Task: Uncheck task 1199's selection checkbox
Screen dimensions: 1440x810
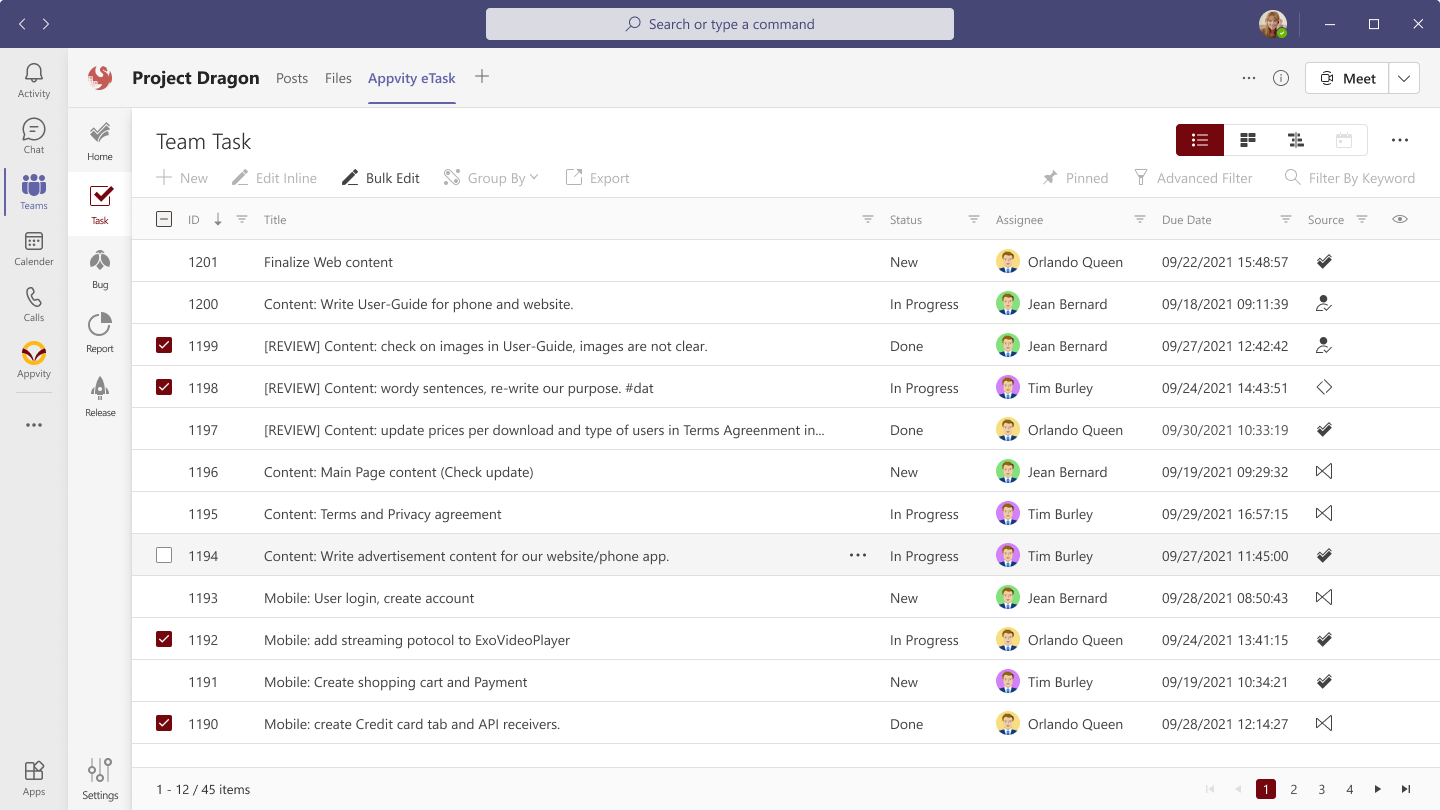Action: (164, 345)
